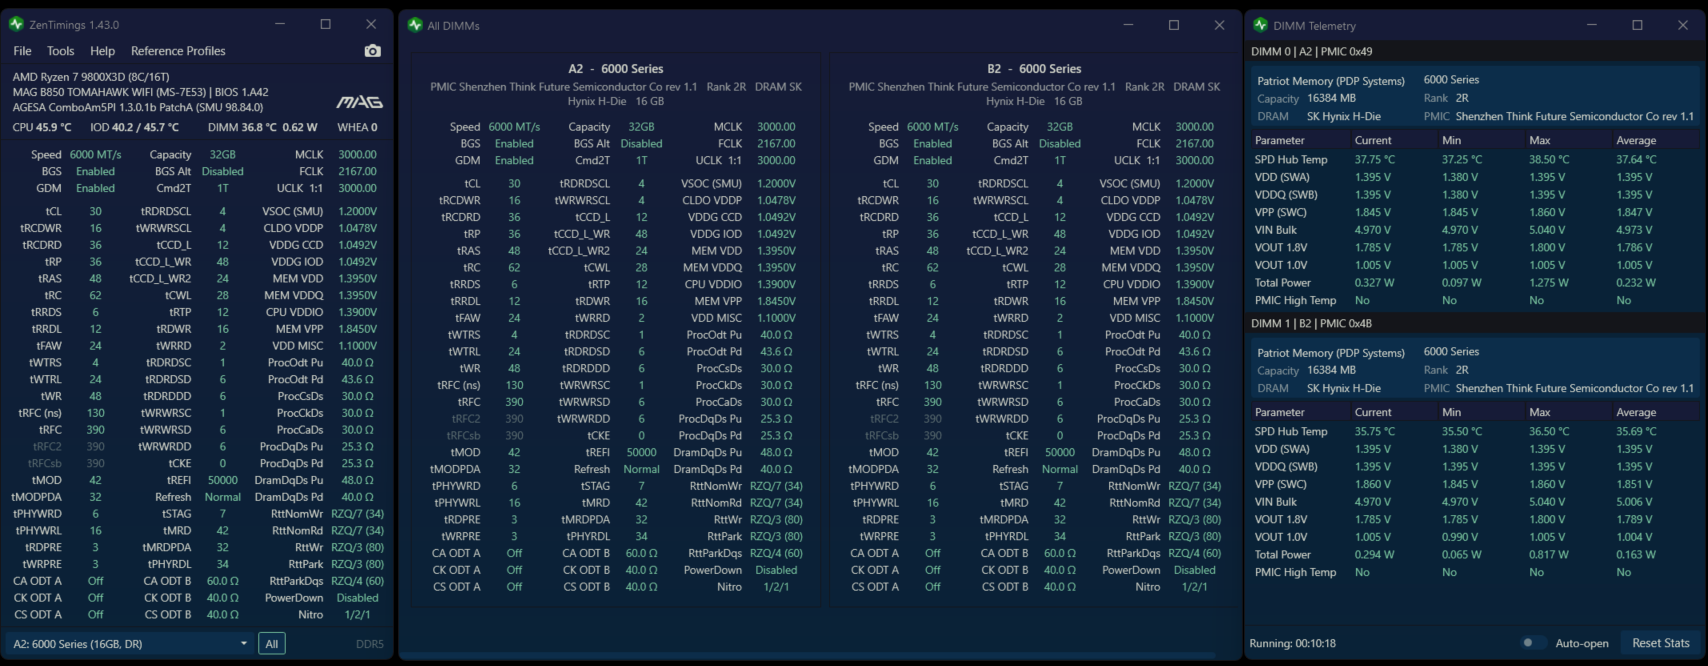Select the MAG B850 TOMAHAWK WIFI line
This screenshot has width=1708, height=666.
click(x=140, y=92)
